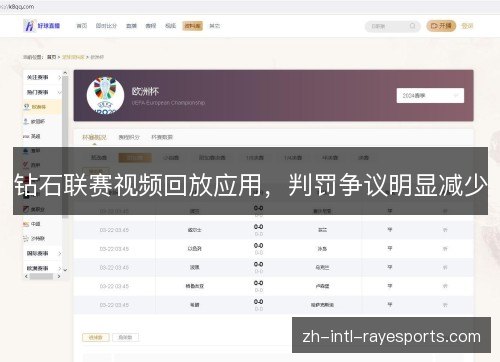Open the 析 analysis link in 威尔士 row
The width and height of the screenshot is (500, 362).
[445, 230]
